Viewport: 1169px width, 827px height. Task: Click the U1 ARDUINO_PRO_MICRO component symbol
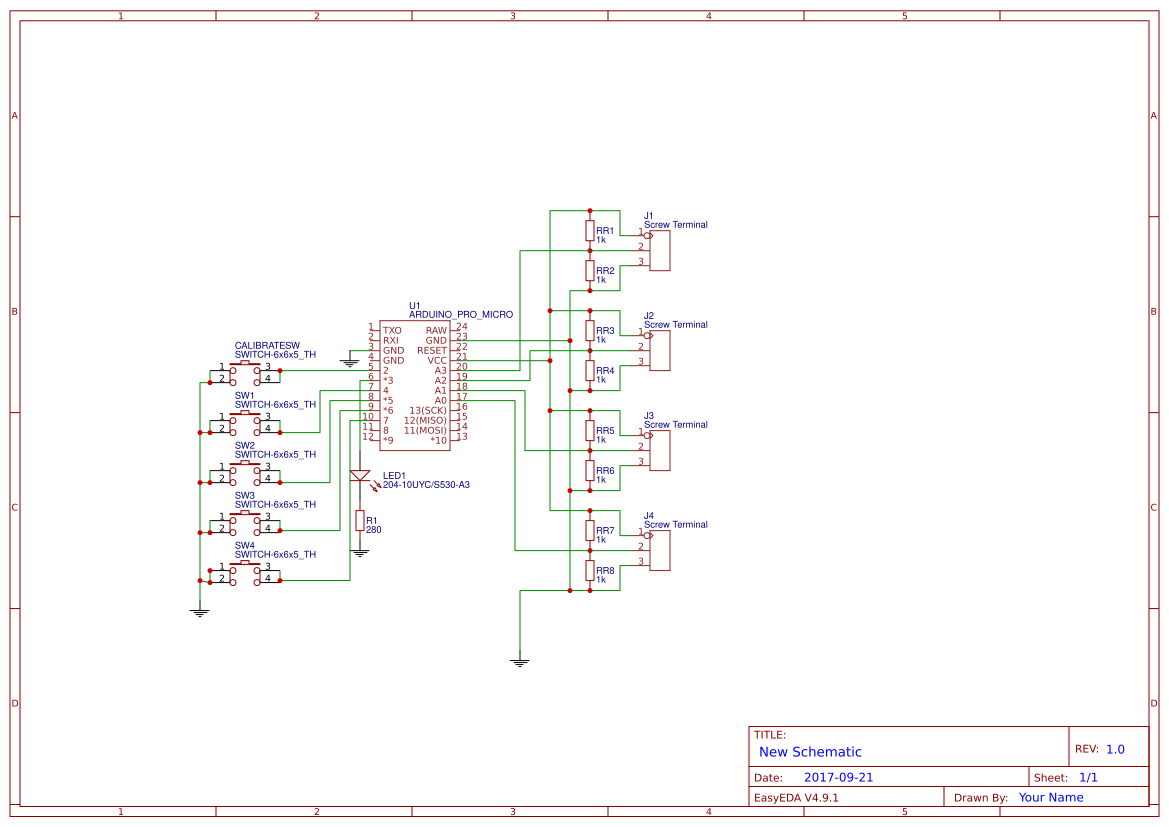click(x=413, y=385)
